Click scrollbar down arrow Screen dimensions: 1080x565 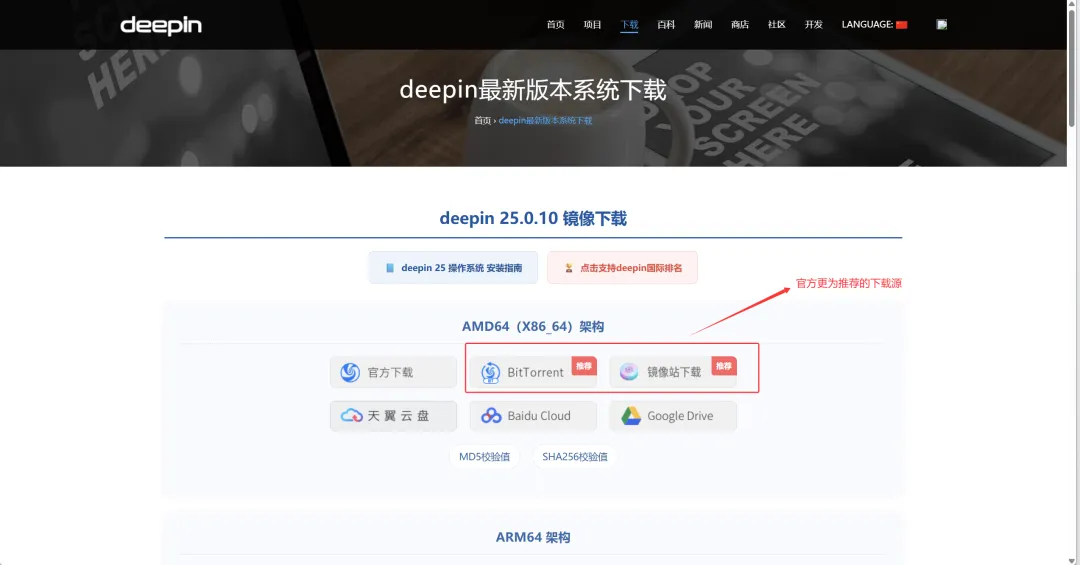[1072, 560]
